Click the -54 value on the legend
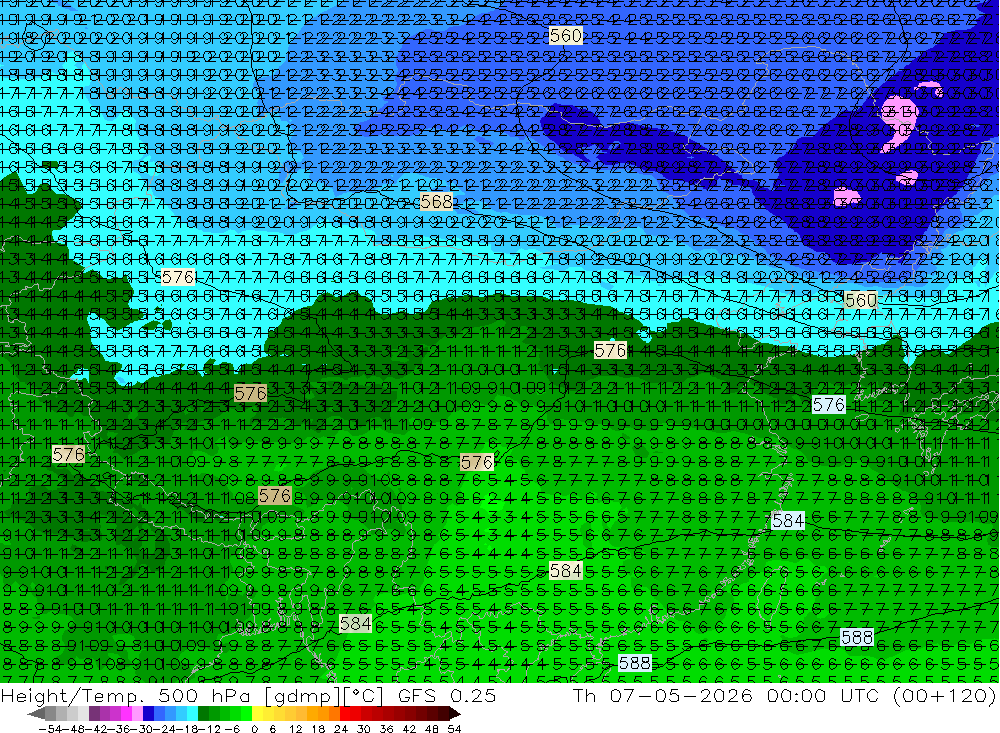 coord(50,729)
